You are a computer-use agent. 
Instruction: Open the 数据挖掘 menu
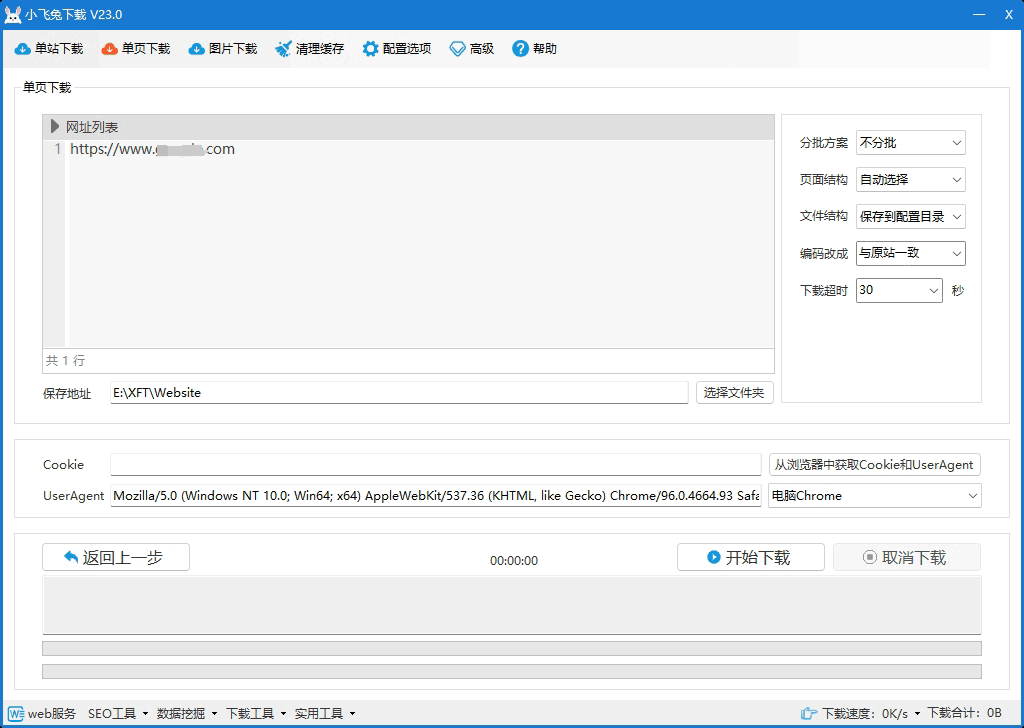[186, 713]
